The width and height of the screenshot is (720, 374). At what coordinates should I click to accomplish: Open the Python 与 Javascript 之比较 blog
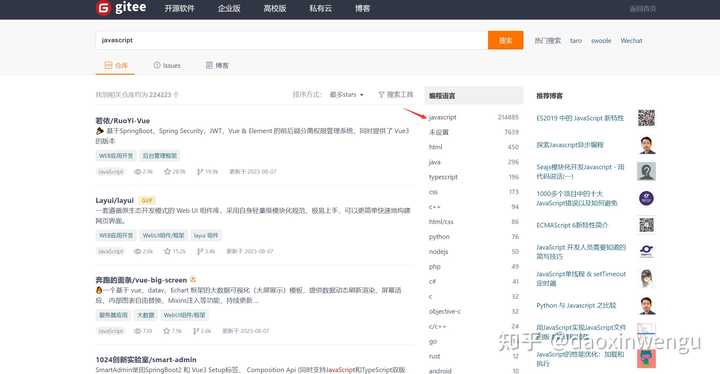(x=576, y=306)
